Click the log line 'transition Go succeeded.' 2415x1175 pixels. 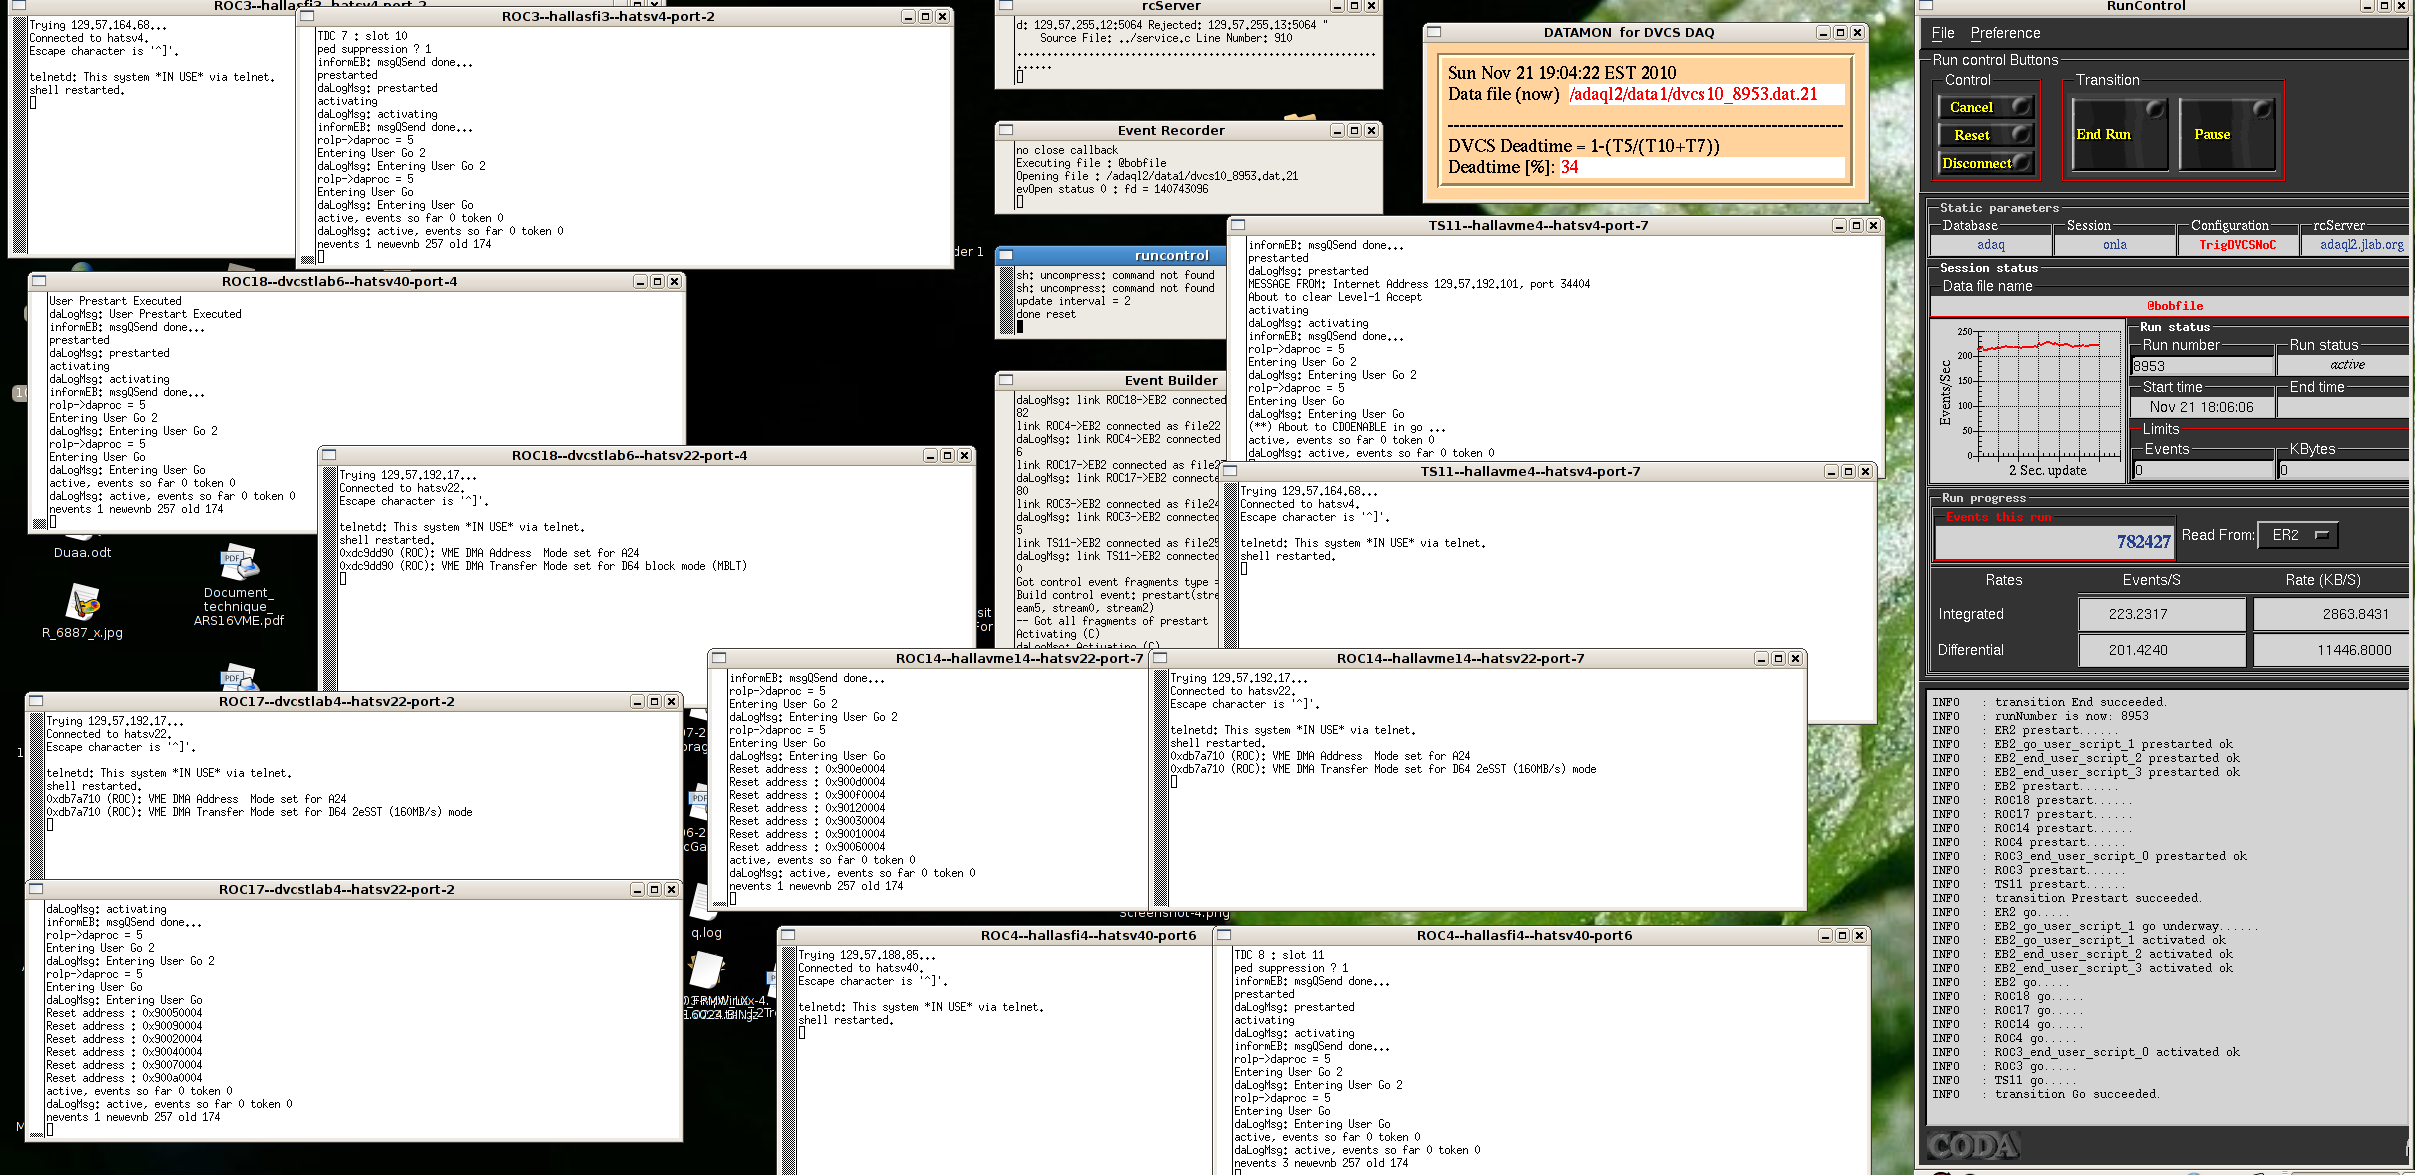(2076, 1094)
